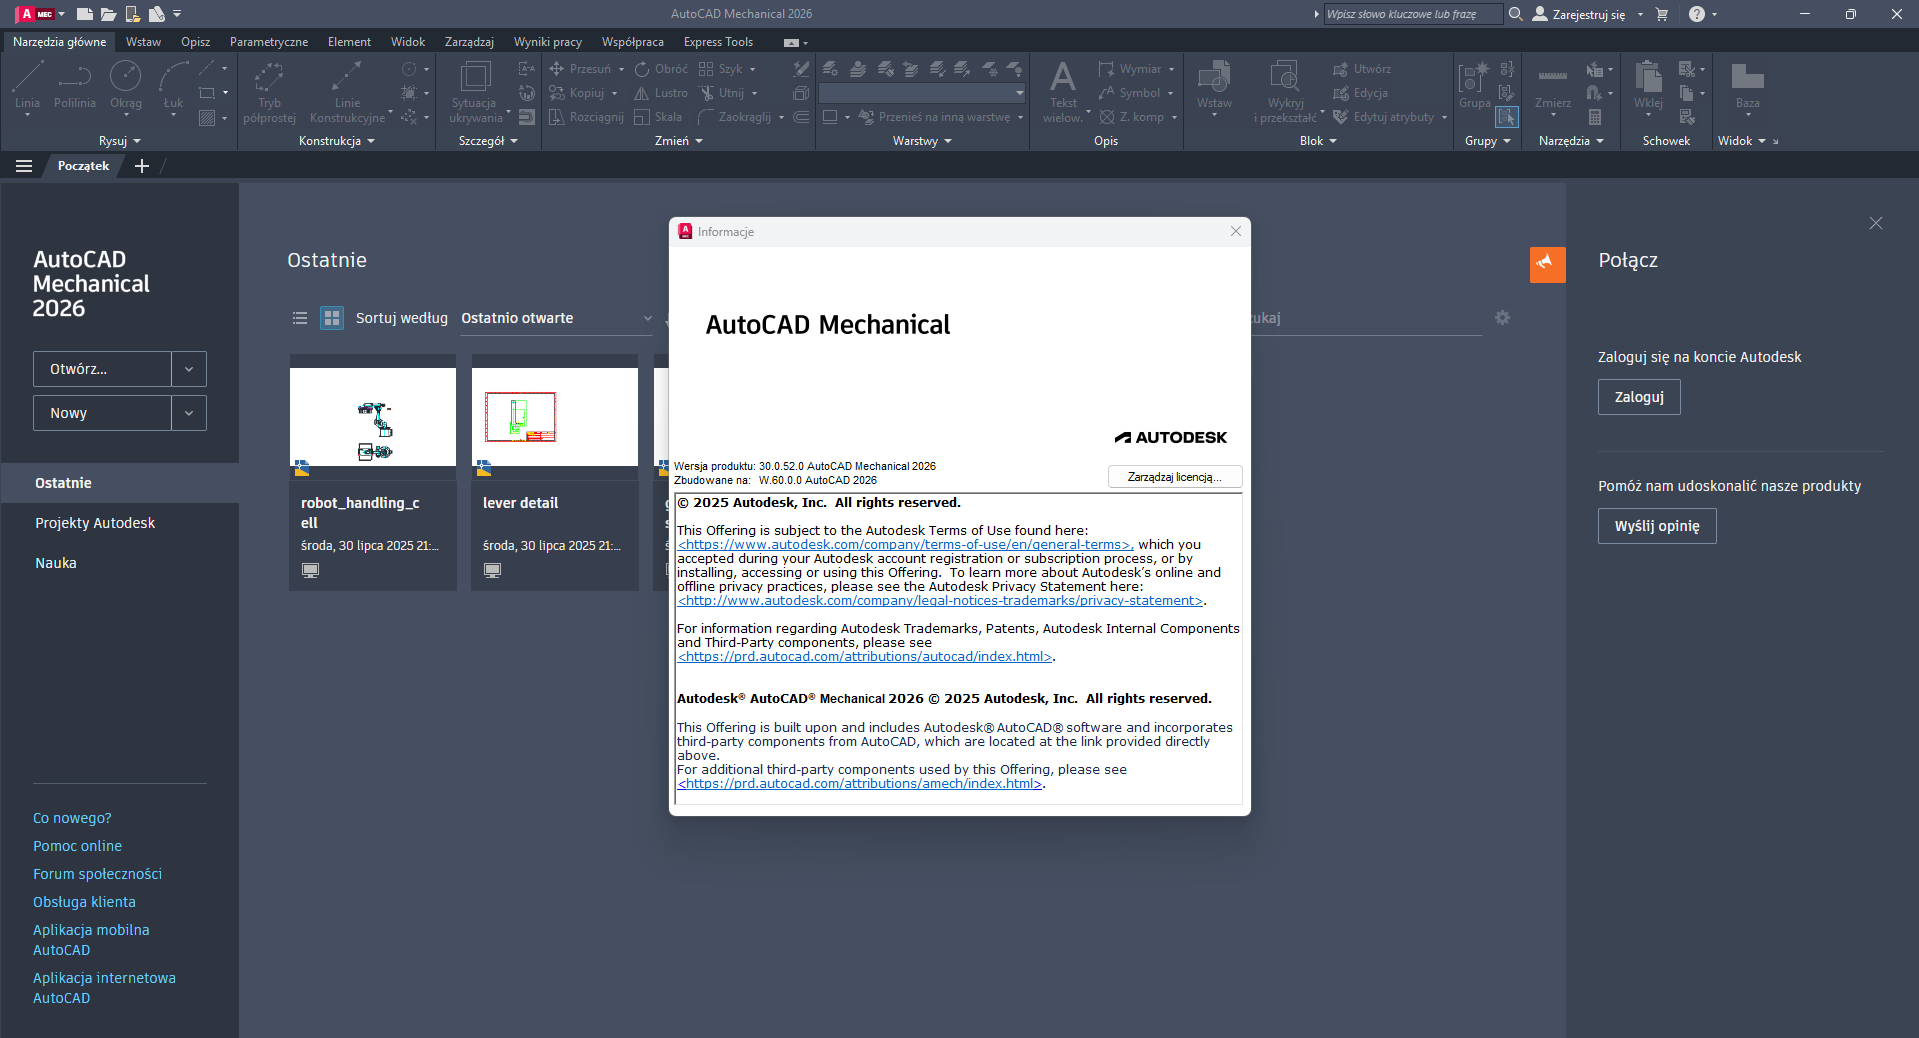
Task: Expand the Nowy dropdown arrow
Action: point(189,413)
